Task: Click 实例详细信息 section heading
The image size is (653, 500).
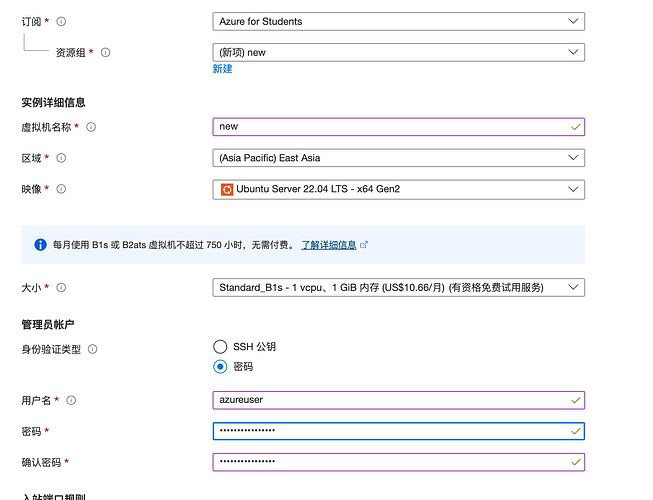Action: (x=53, y=102)
